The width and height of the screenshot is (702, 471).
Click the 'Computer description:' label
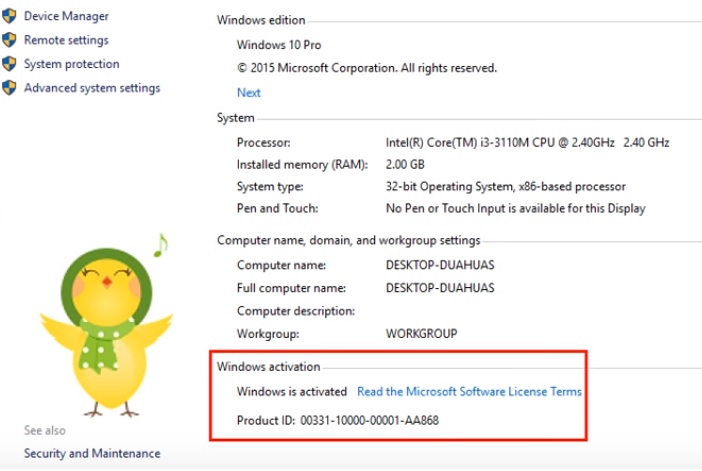tap(296, 311)
